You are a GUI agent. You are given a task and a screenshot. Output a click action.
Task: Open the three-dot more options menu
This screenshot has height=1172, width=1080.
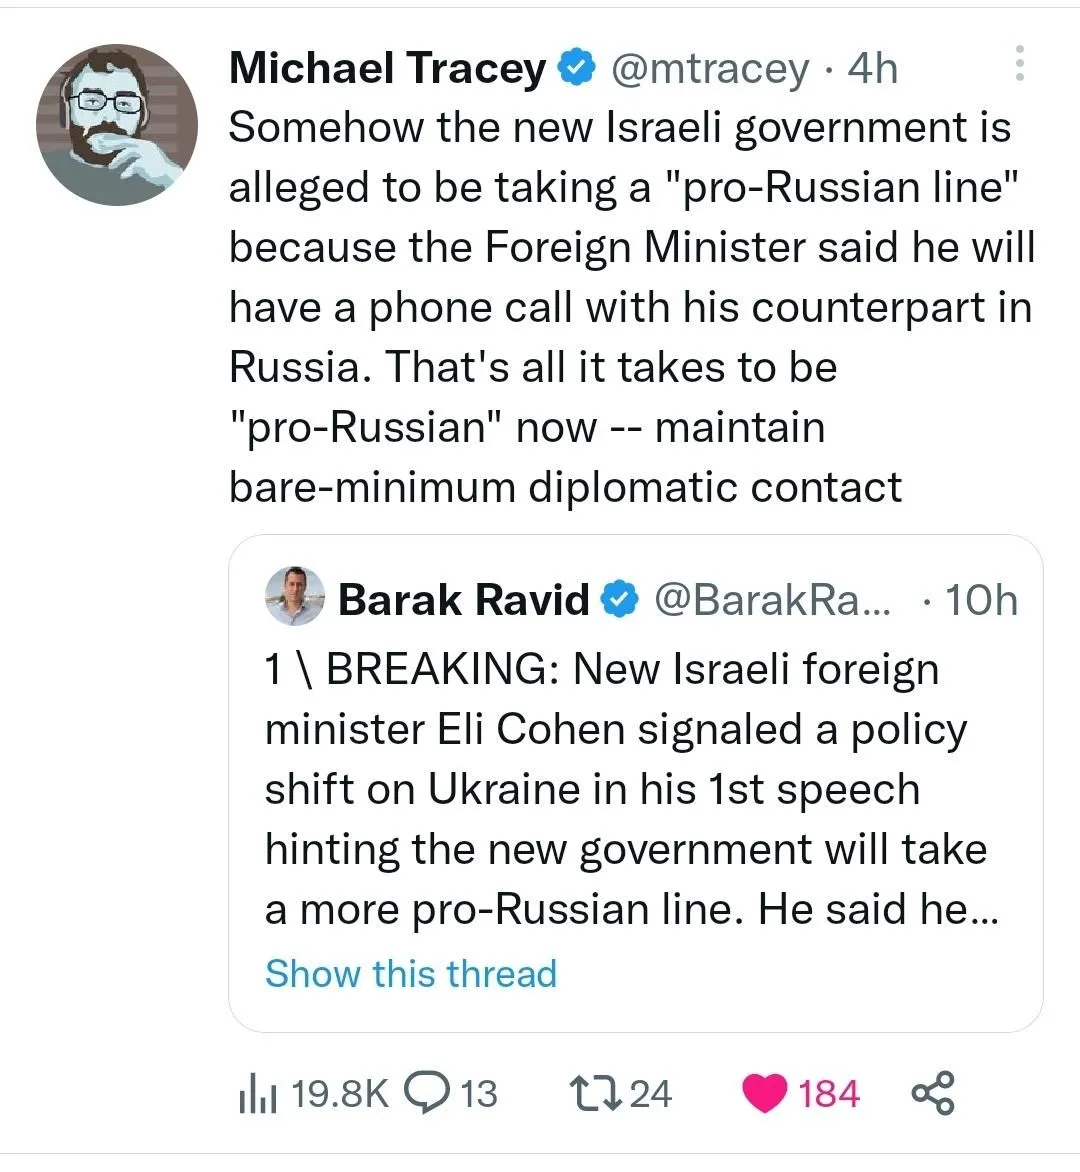(1019, 64)
